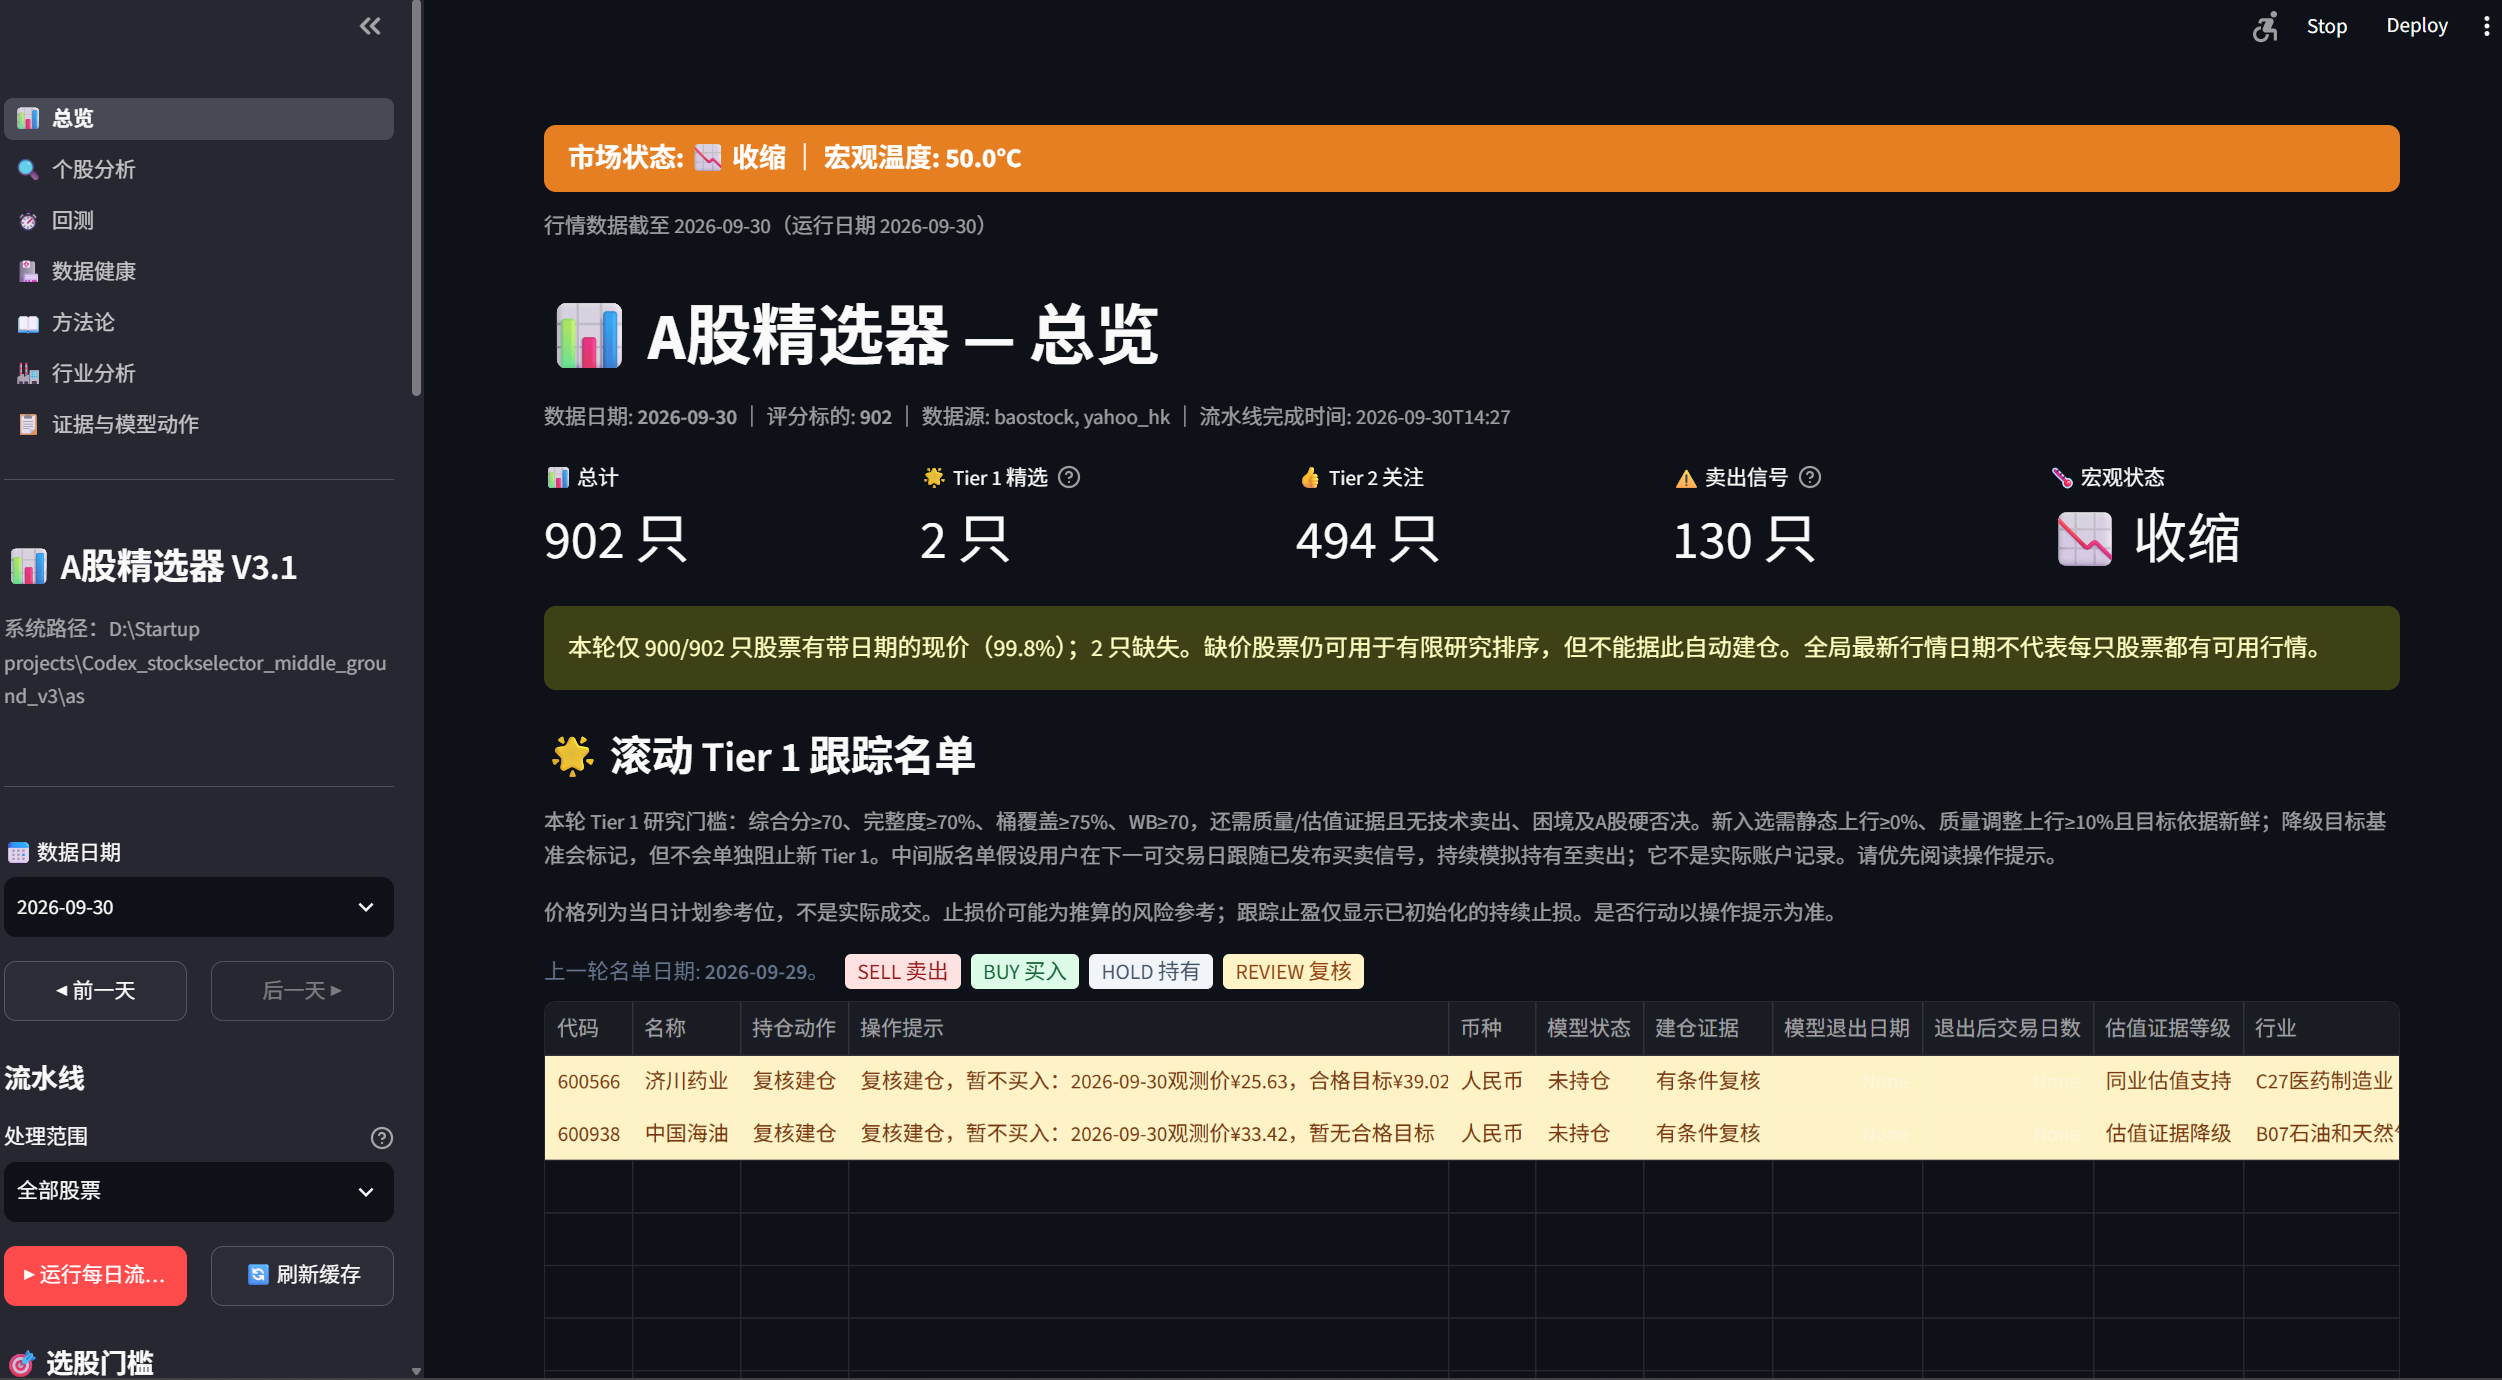Select stock code cell 600938
The image size is (2502, 1380).
pos(588,1134)
